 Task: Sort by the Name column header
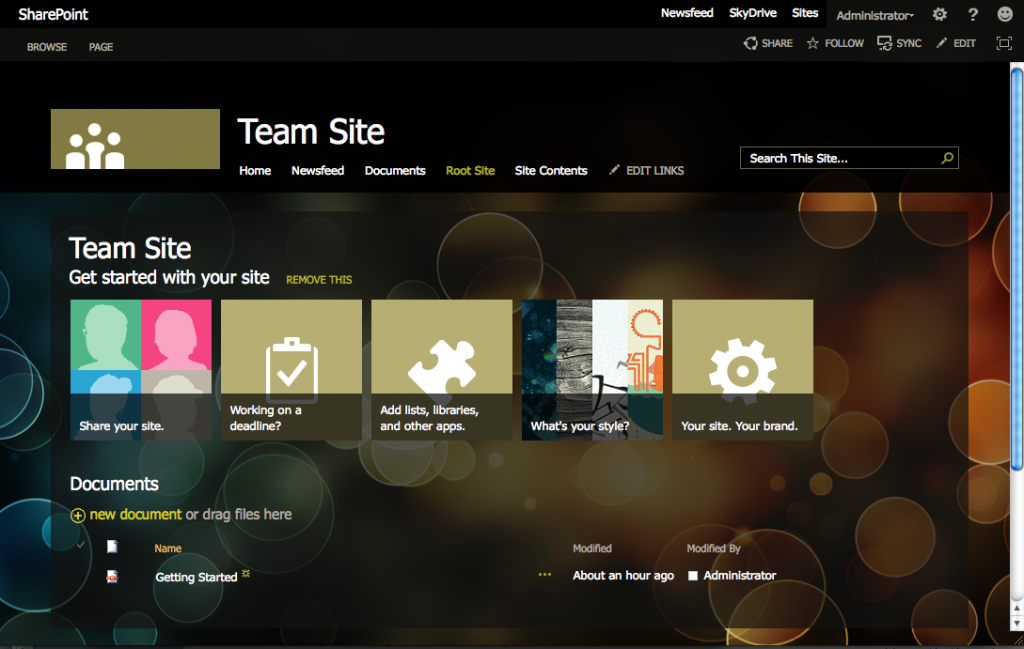pyautogui.click(x=168, y=548)
